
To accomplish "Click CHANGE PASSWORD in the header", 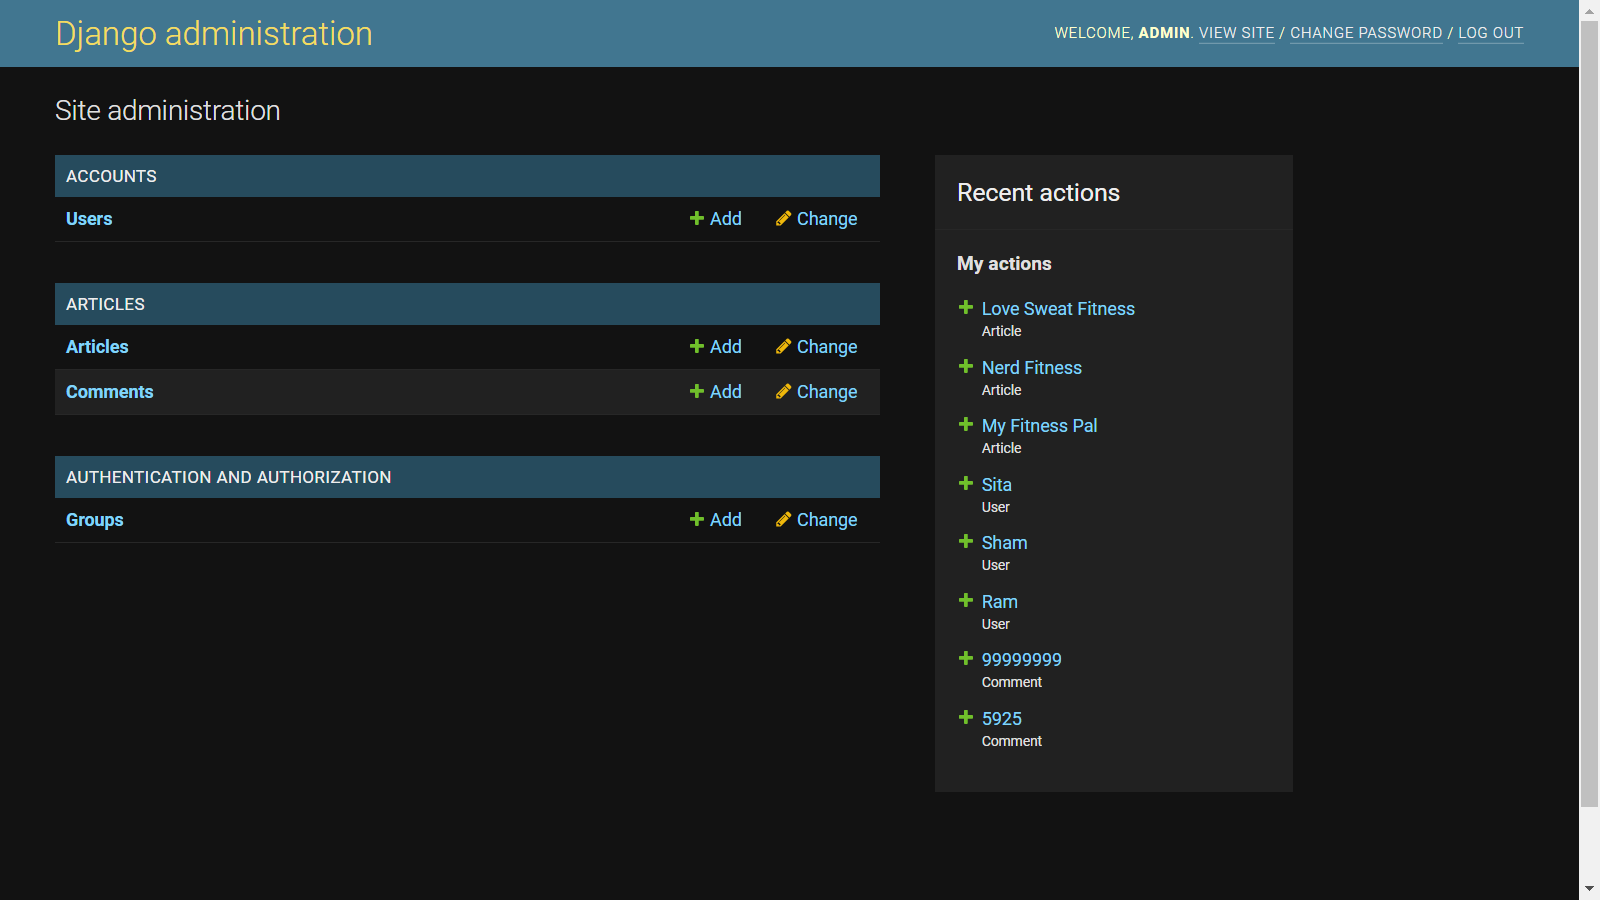I will click(x=1366, y=33).
